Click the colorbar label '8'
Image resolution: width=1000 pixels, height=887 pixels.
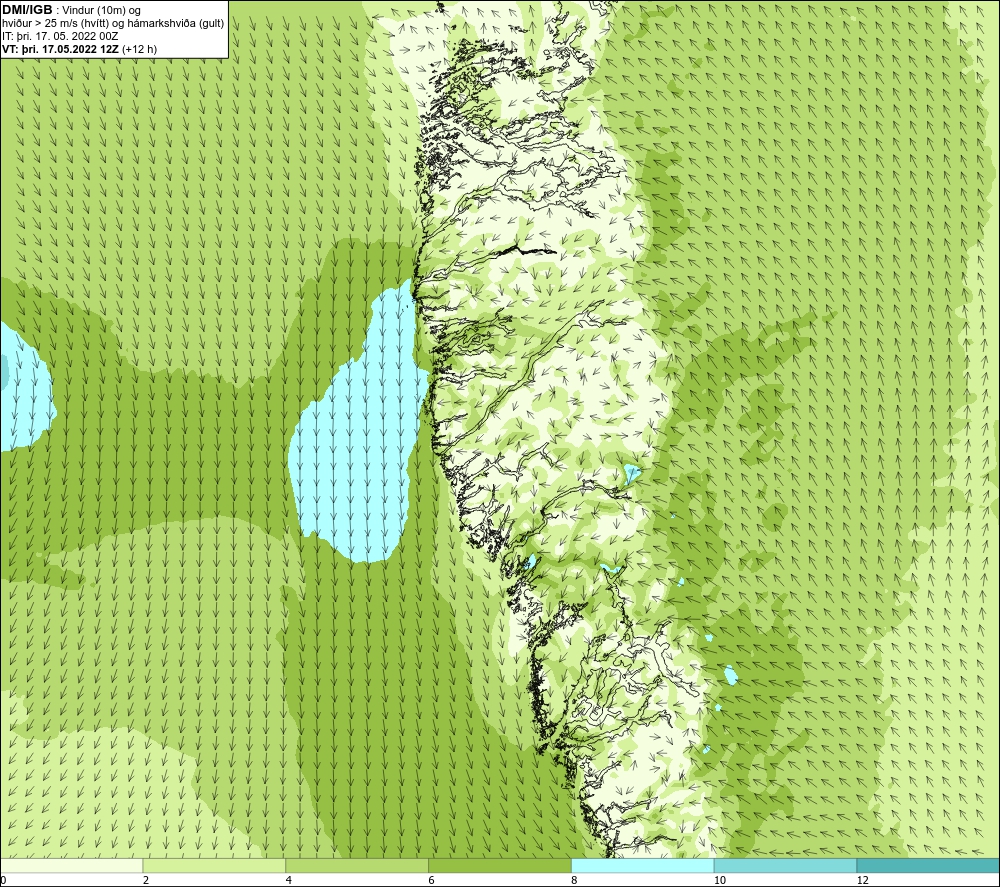575,880
